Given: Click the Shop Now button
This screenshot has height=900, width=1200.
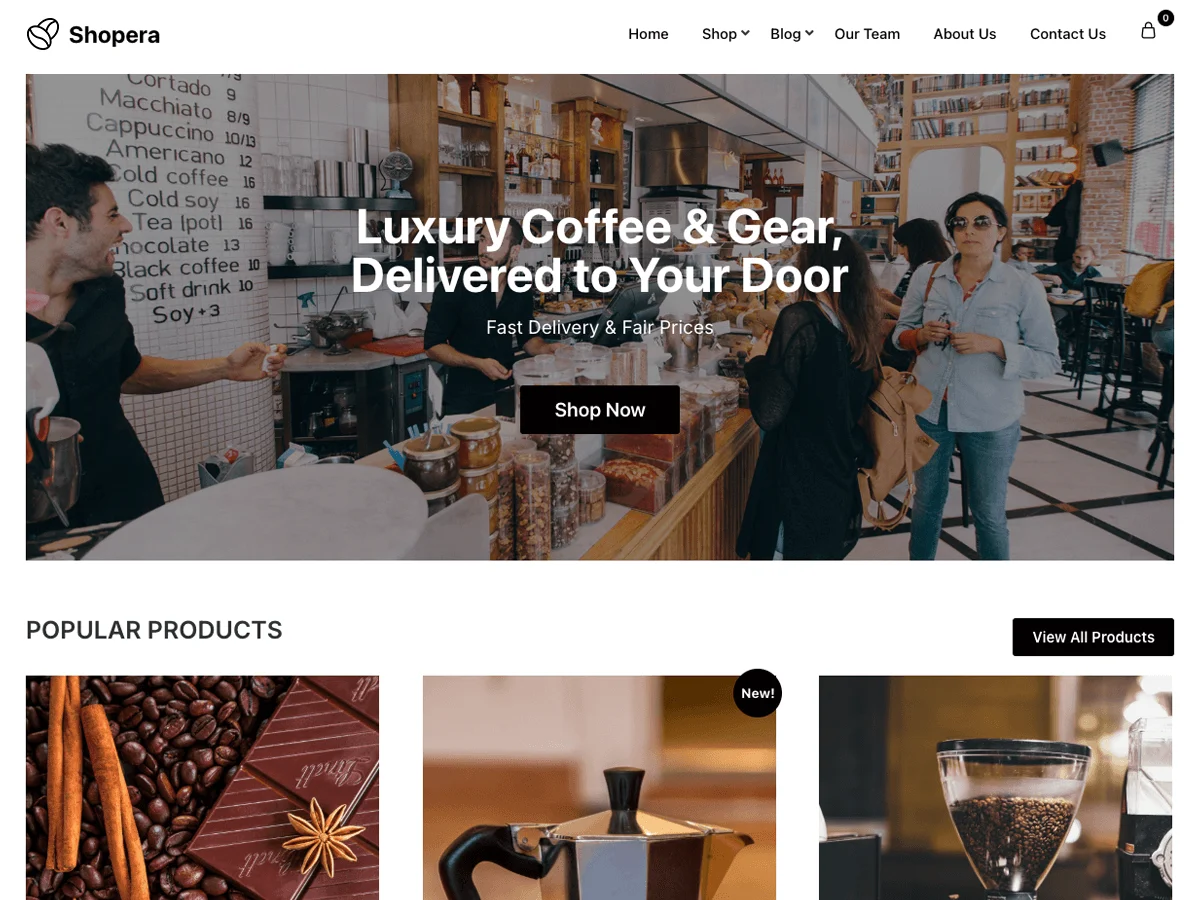Looking at the screenshot, I should (x=600, y=410).
